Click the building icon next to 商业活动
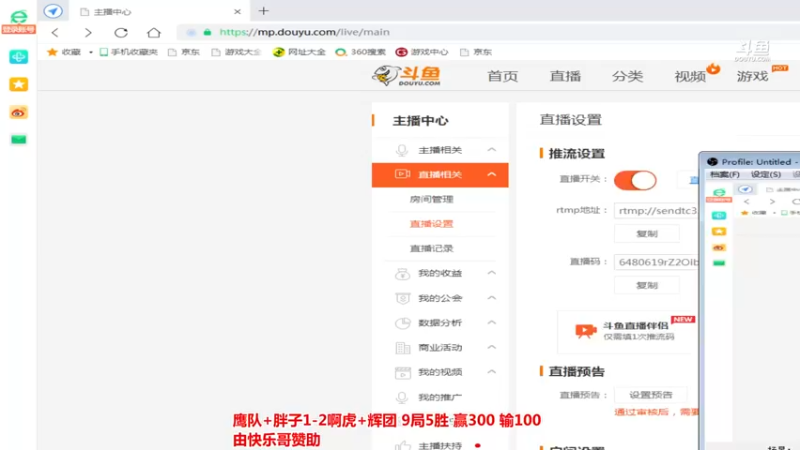 (x=403, y=347)
